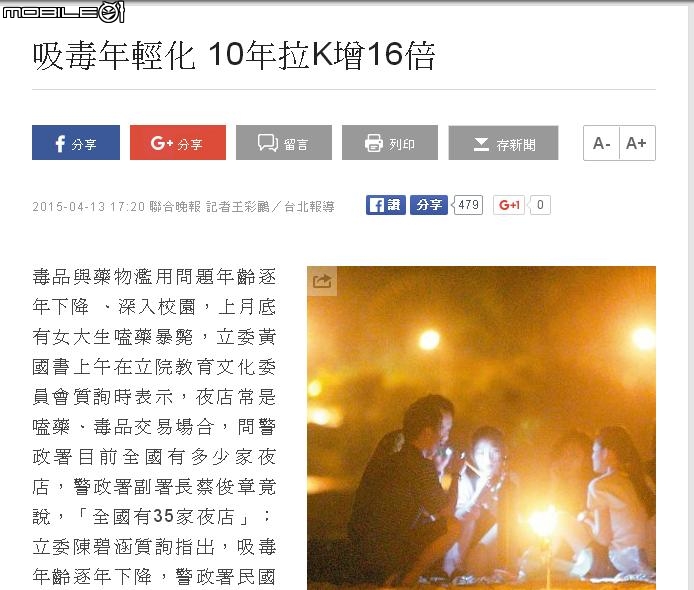
Task: Click the download arrow icon in 存新聞
Action: (481, 144)
